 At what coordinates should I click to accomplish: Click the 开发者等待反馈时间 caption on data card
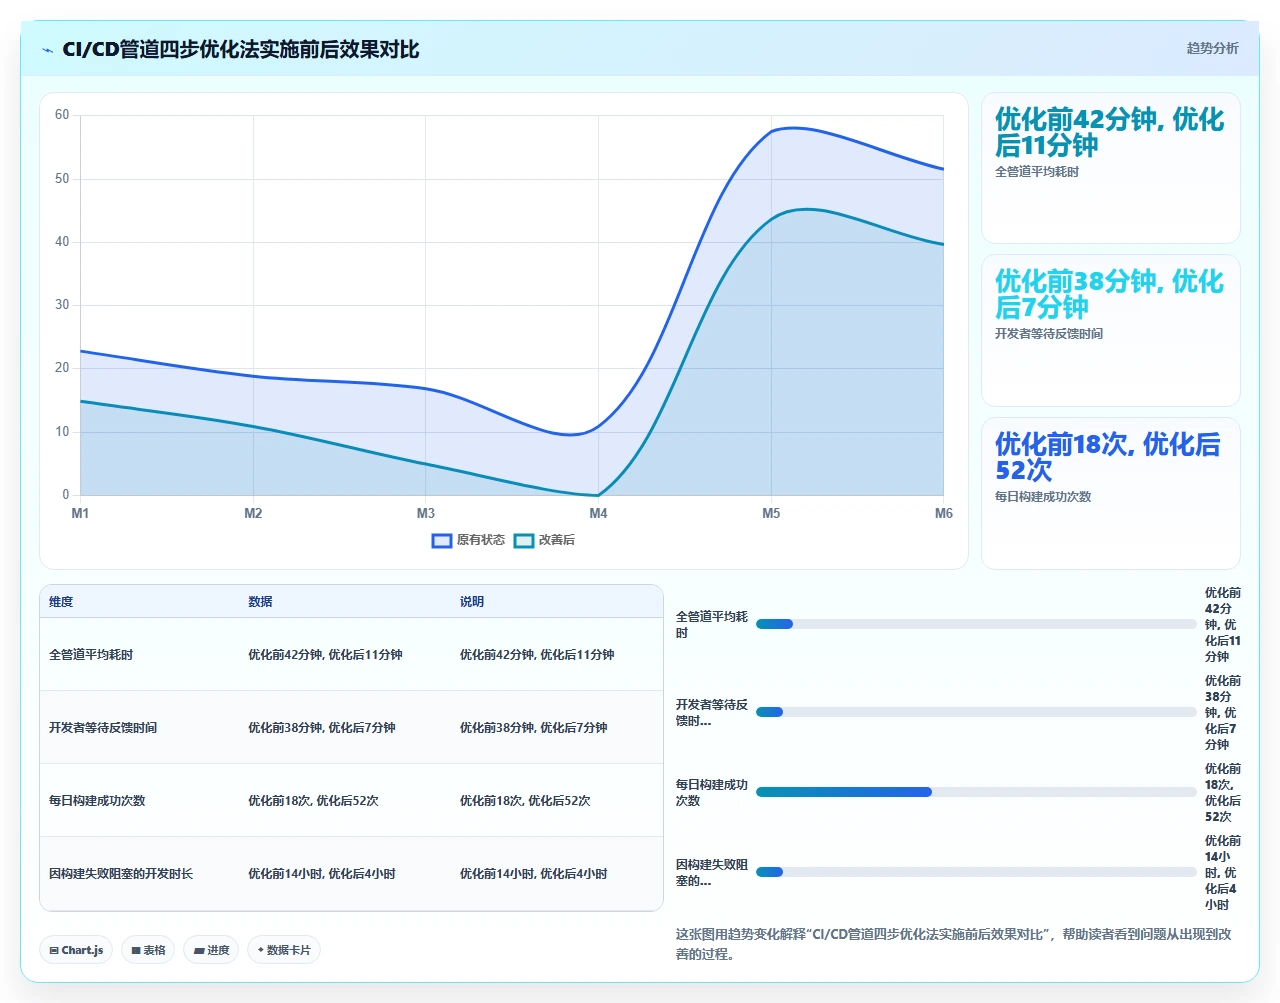[1049, 334]
